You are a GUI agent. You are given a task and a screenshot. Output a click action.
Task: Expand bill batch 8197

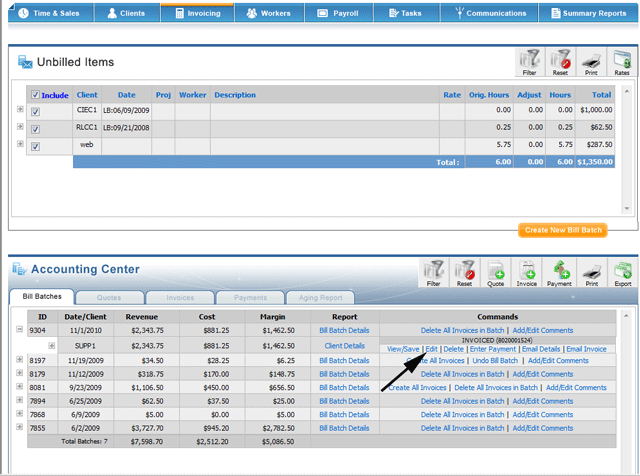click(x=19, y=359)
